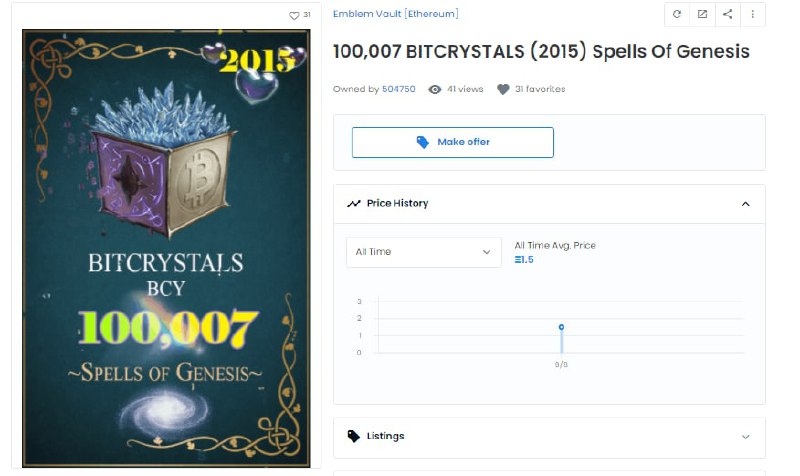Favorite the item via heart above image
This screenshot has height=476, width=800.
coord(294,16)
